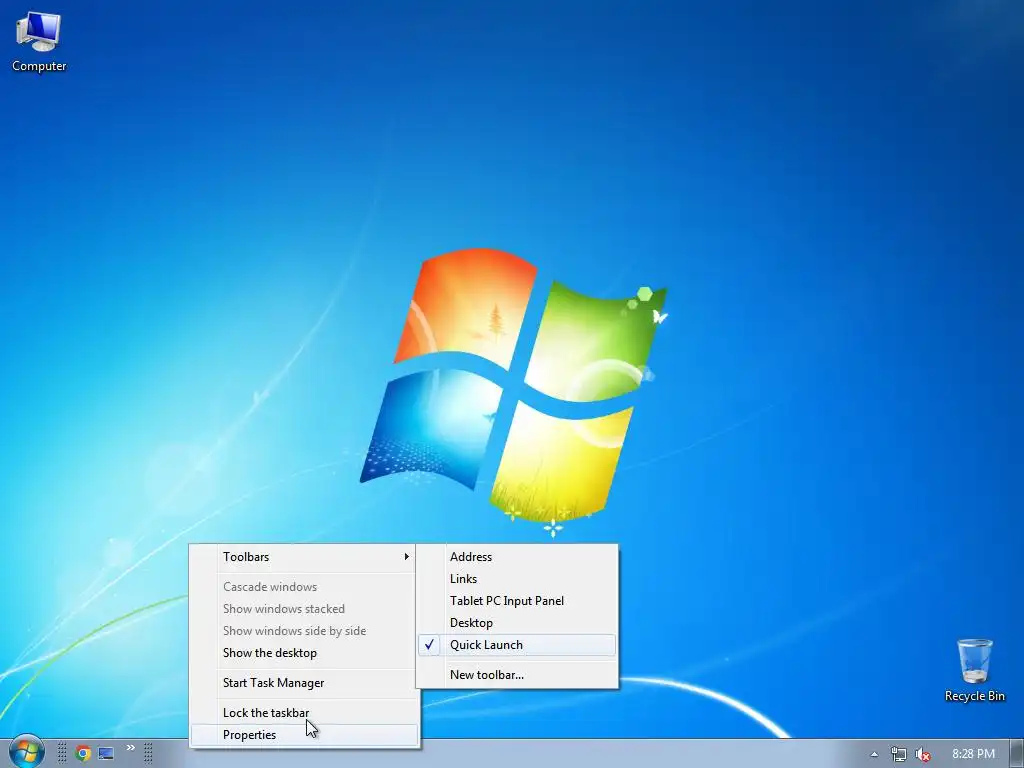This screenshot has height=768, width=1024.
Task: Enable the Address toolbar
Action: tap(516, 557)
